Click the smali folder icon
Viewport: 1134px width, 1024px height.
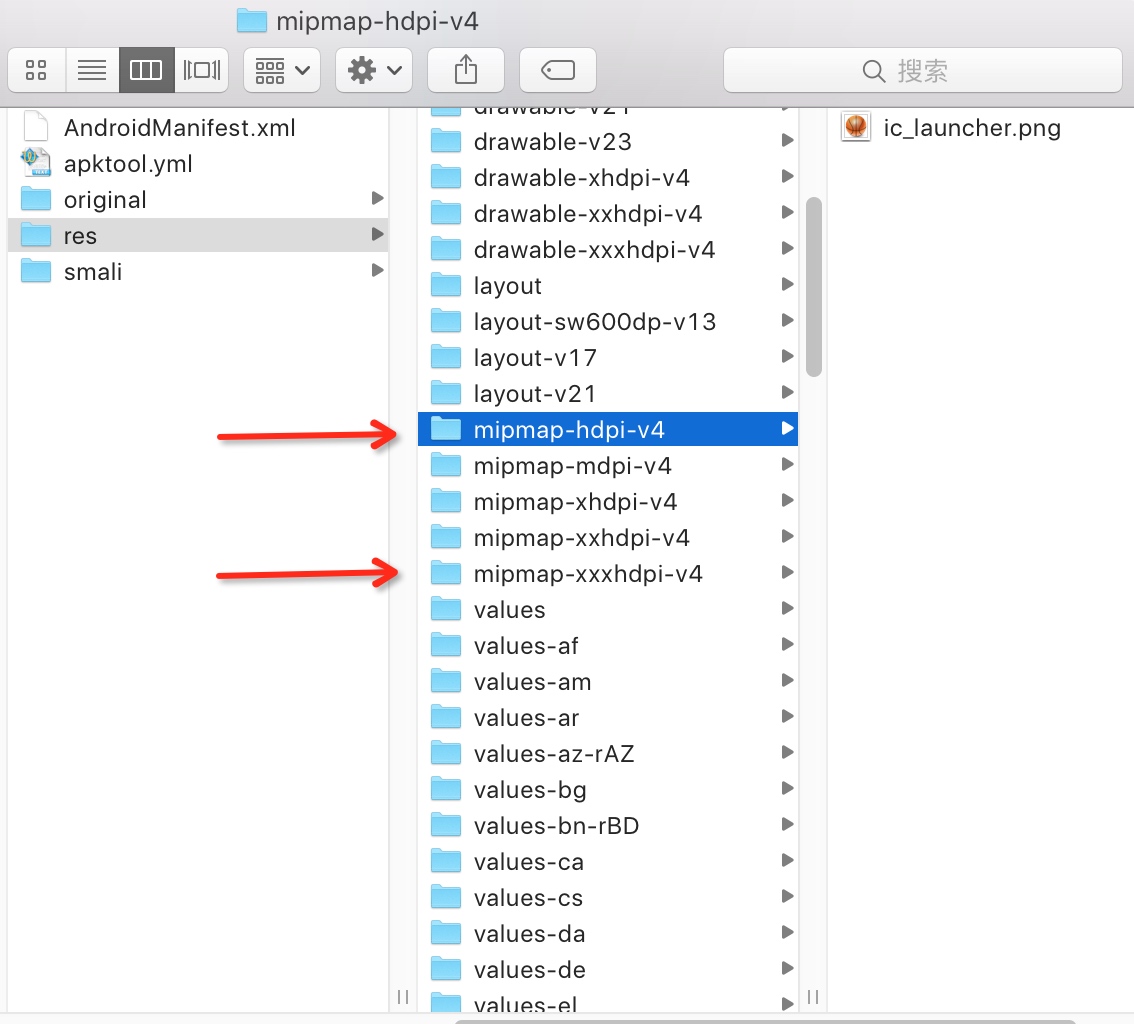coord(36,270)
